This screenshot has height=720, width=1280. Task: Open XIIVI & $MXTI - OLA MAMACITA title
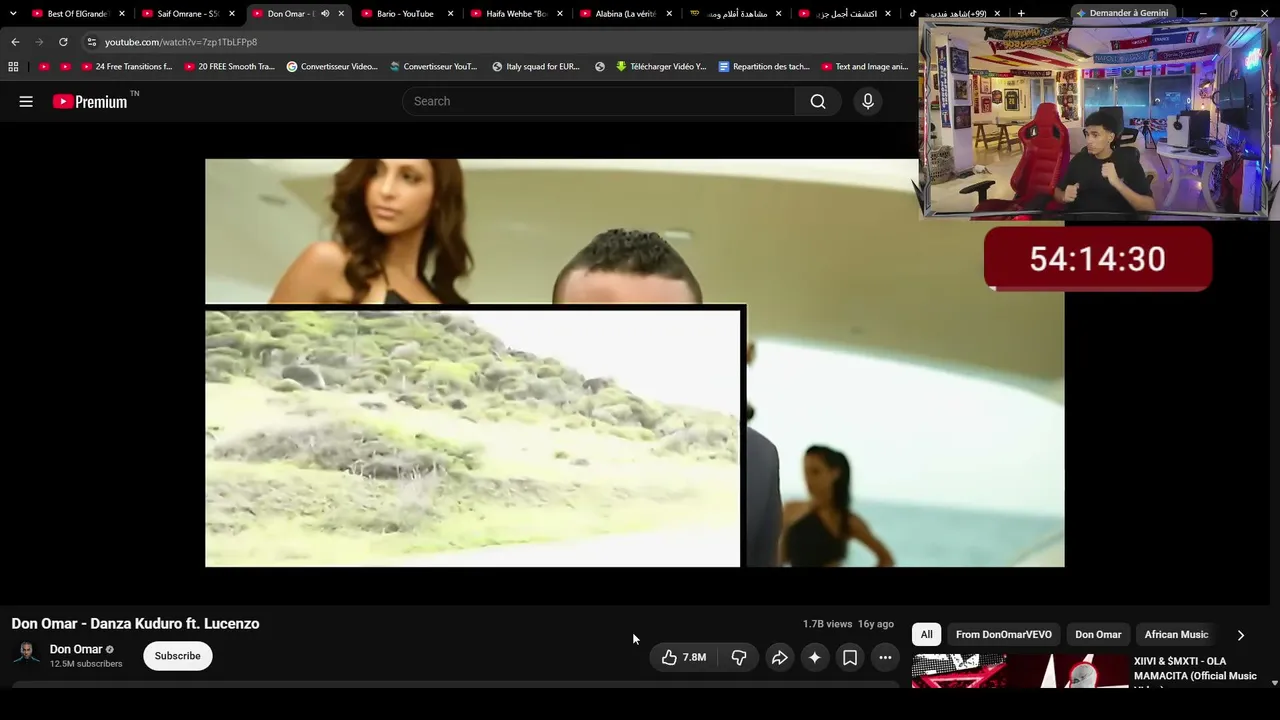1195,668
